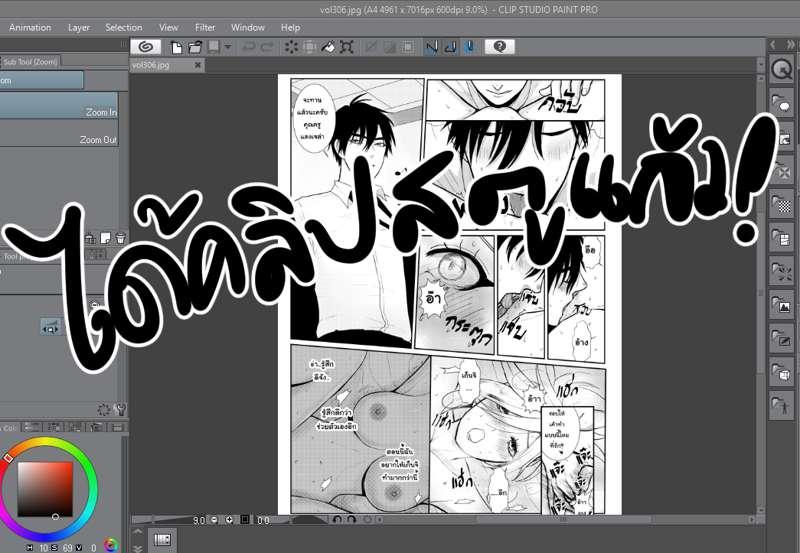Screen dimensions: 800x553
Task: Click the rotate left icon below canvas
Action: 337,520
